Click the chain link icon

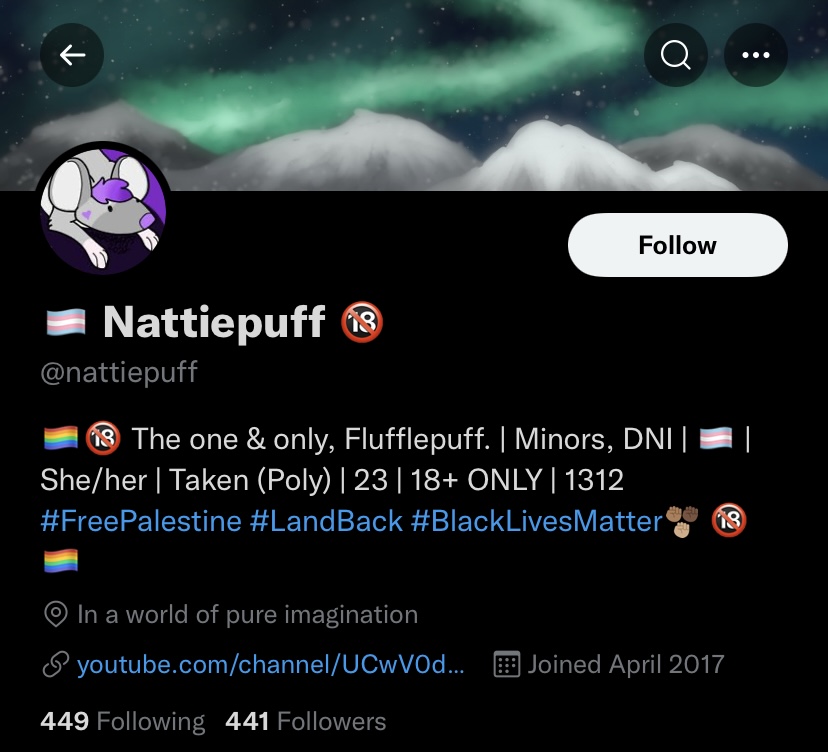(55, 665)
